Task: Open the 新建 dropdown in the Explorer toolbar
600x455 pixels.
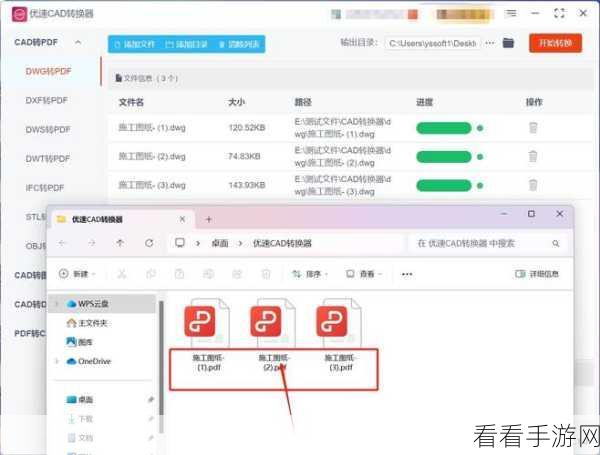Action: coord(77,274)
